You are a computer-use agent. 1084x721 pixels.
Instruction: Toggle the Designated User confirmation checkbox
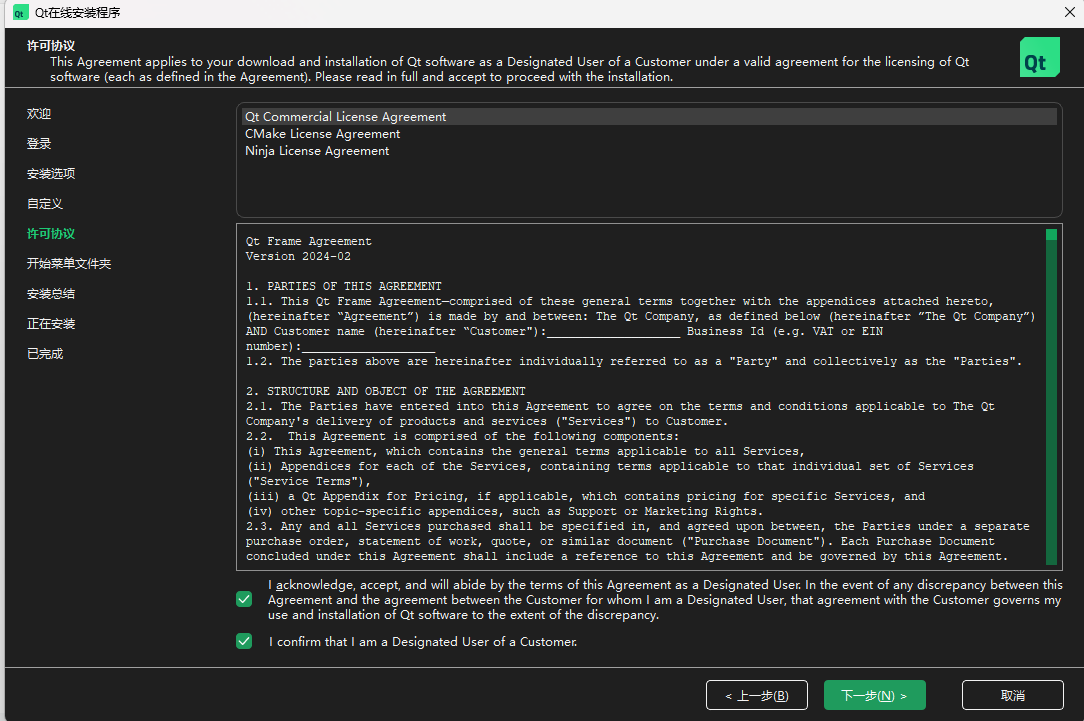244,642
